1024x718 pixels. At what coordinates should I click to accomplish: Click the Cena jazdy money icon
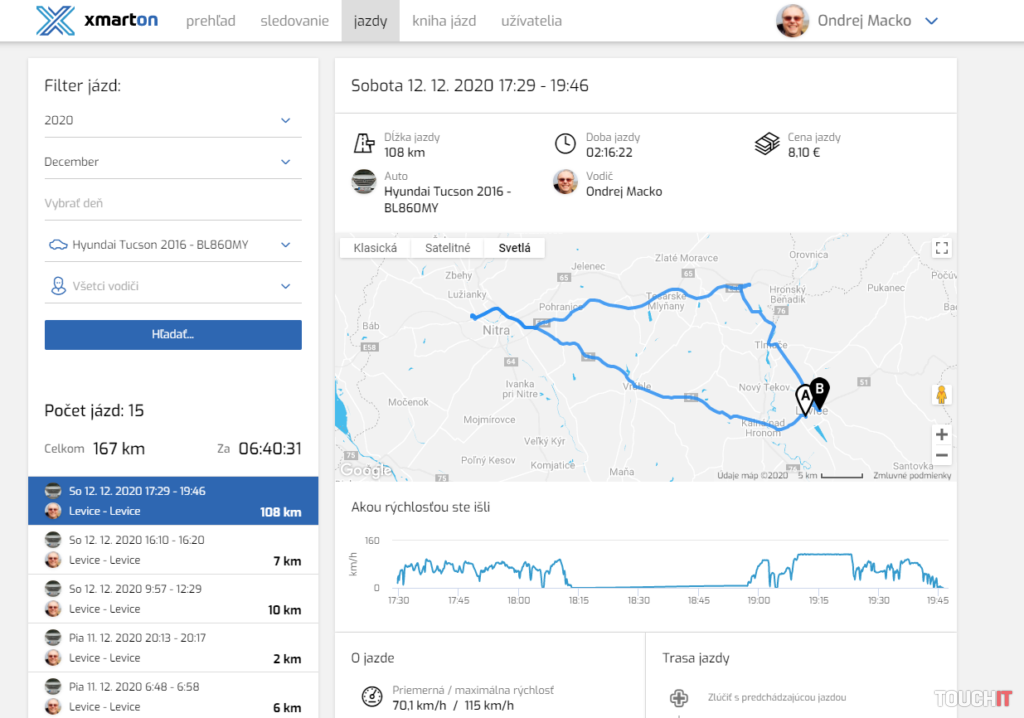click(x=767, y=144)
